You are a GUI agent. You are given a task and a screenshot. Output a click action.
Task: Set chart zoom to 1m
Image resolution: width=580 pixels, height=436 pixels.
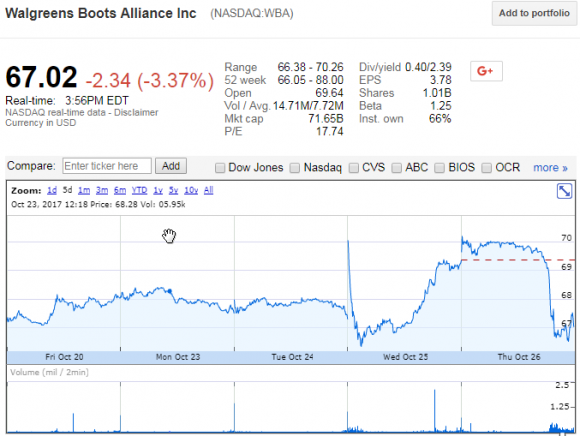[x=84, y=190]
